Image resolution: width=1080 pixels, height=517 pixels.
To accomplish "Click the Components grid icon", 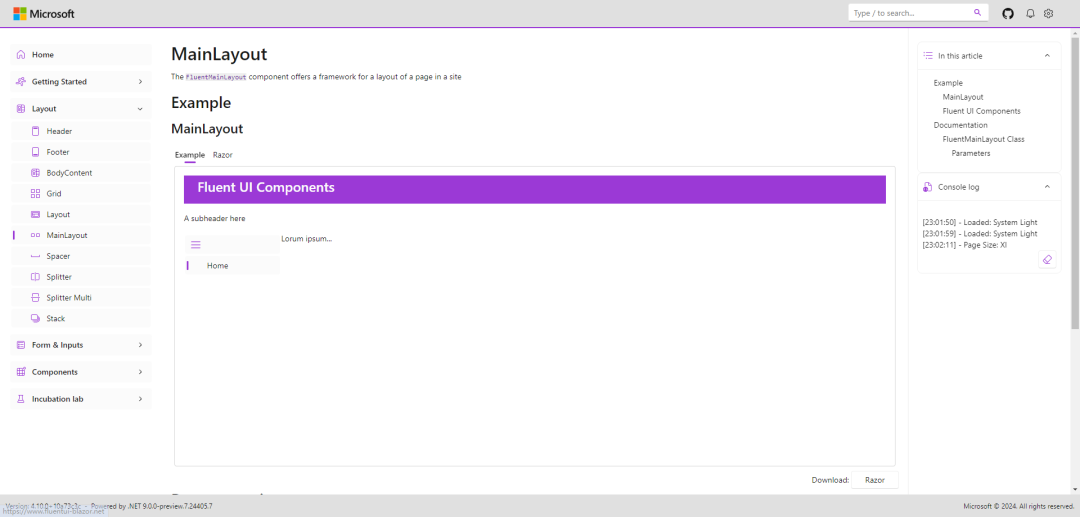I will pos(21,372).
